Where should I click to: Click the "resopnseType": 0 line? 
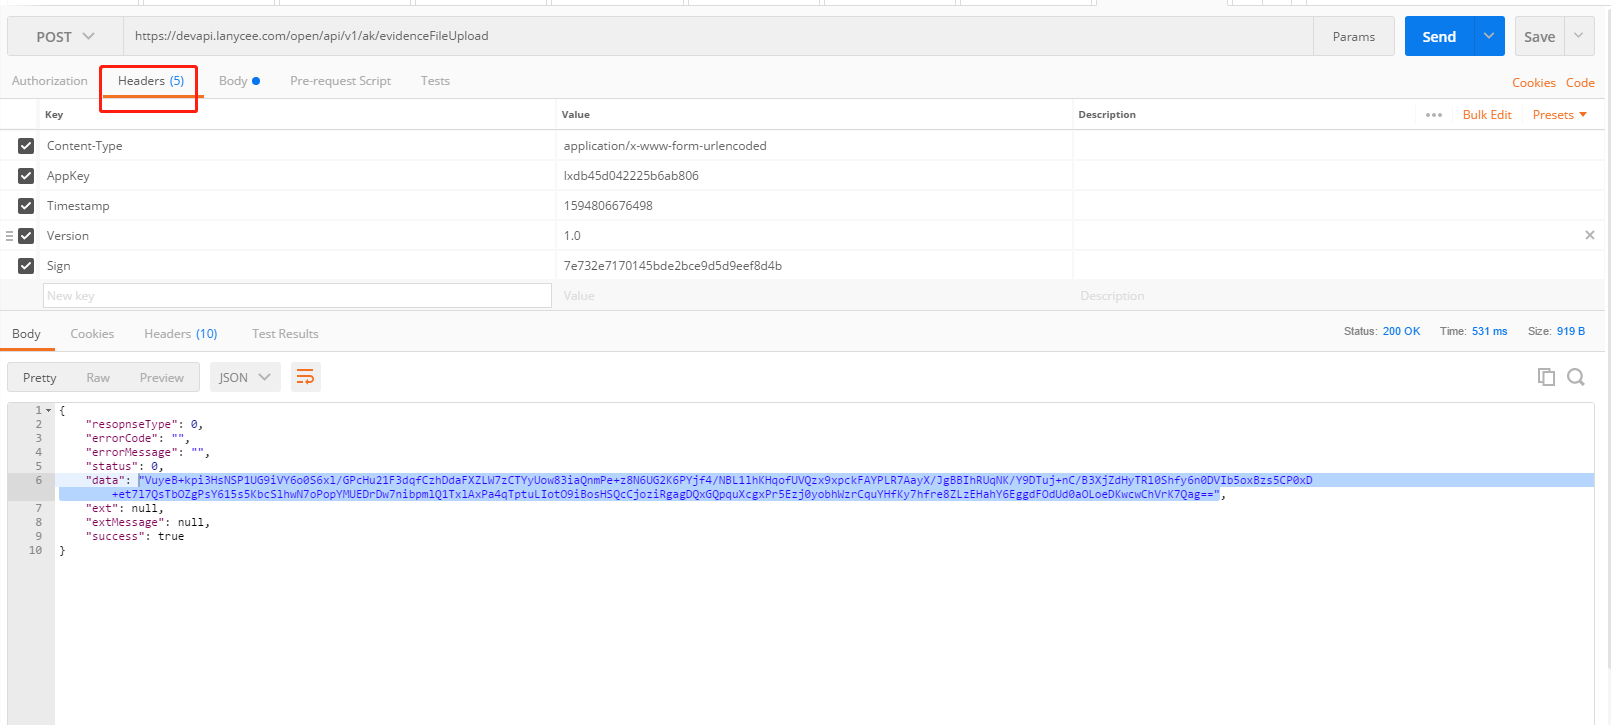(x=144, y=425)
